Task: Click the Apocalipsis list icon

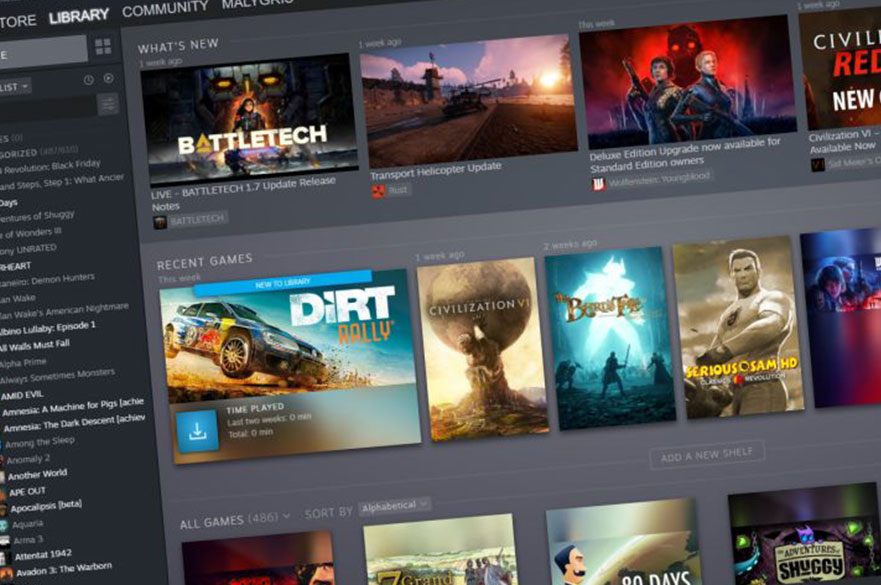Action: [x=3, y=510]
